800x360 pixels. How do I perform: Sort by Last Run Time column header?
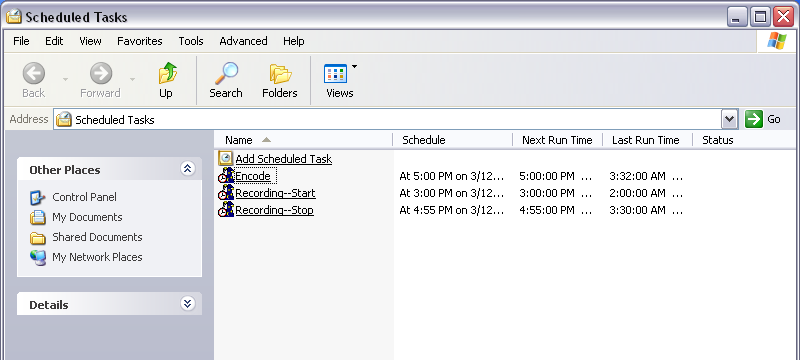[x=647, y=140]
